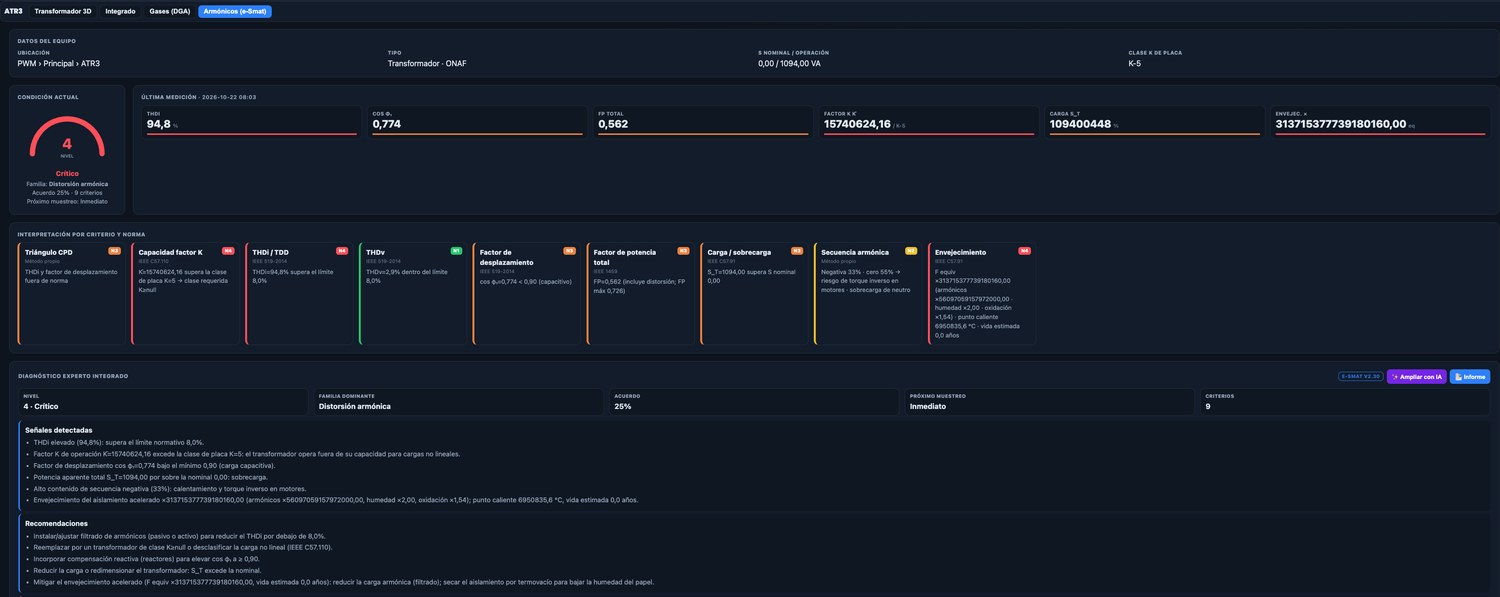Click the "Recomendaciones" heading

pyautogui.click(x=56, y=523)
